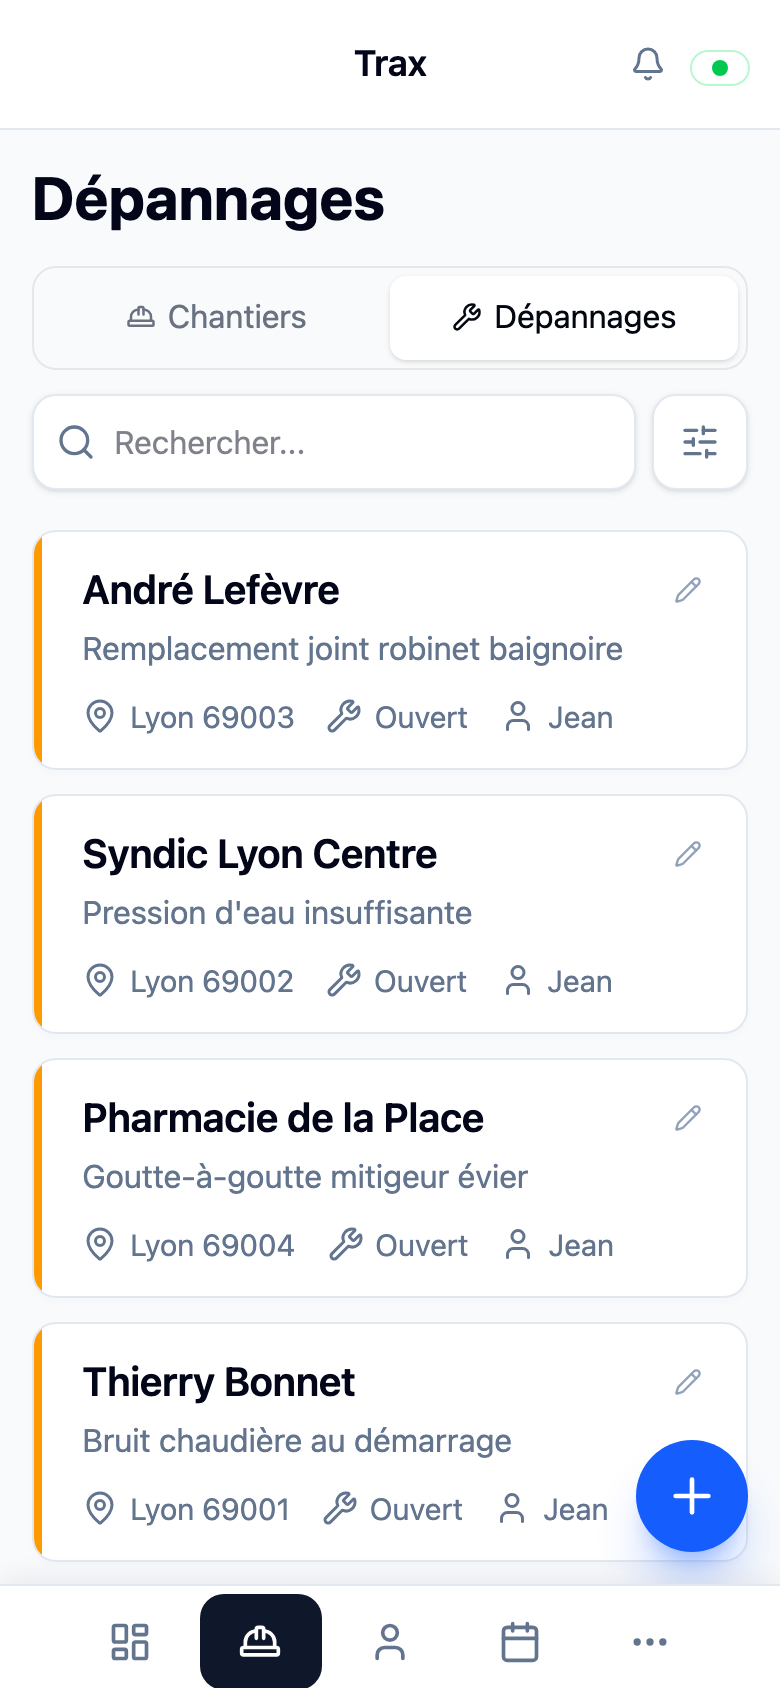The image size is (780, 1688).
Task: Select the Dépannages tab
Action: coord(564,317)
